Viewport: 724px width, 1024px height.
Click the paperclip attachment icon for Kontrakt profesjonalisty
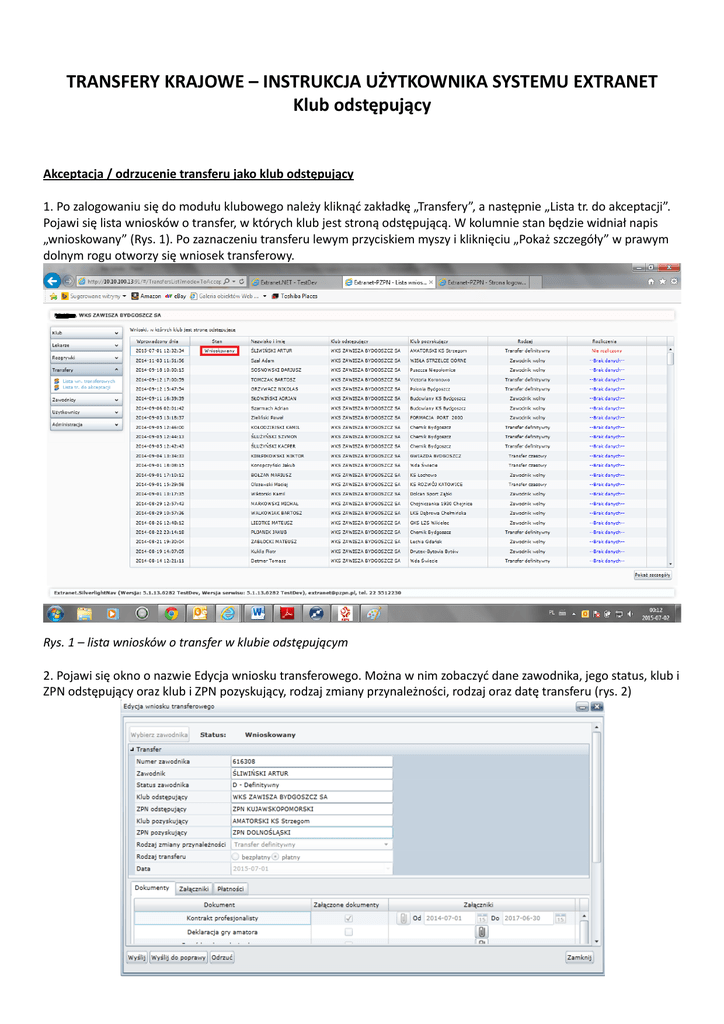click(x=403, y=918)
